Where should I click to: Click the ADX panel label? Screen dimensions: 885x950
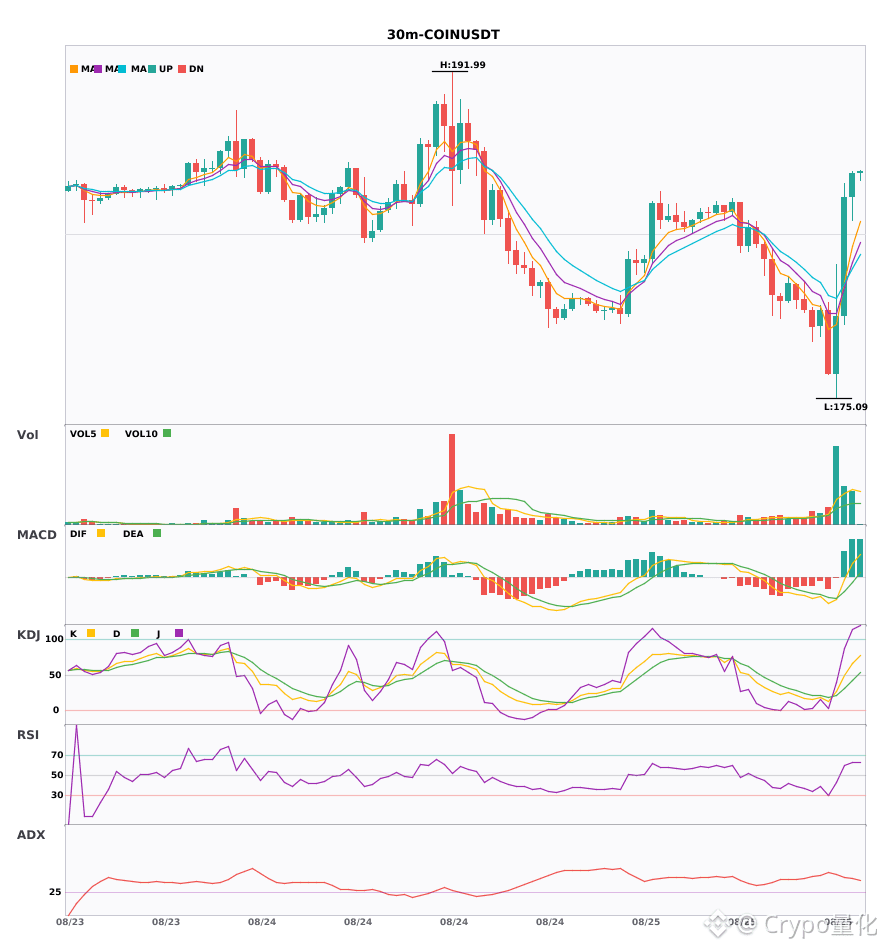(x=31, y=835)
